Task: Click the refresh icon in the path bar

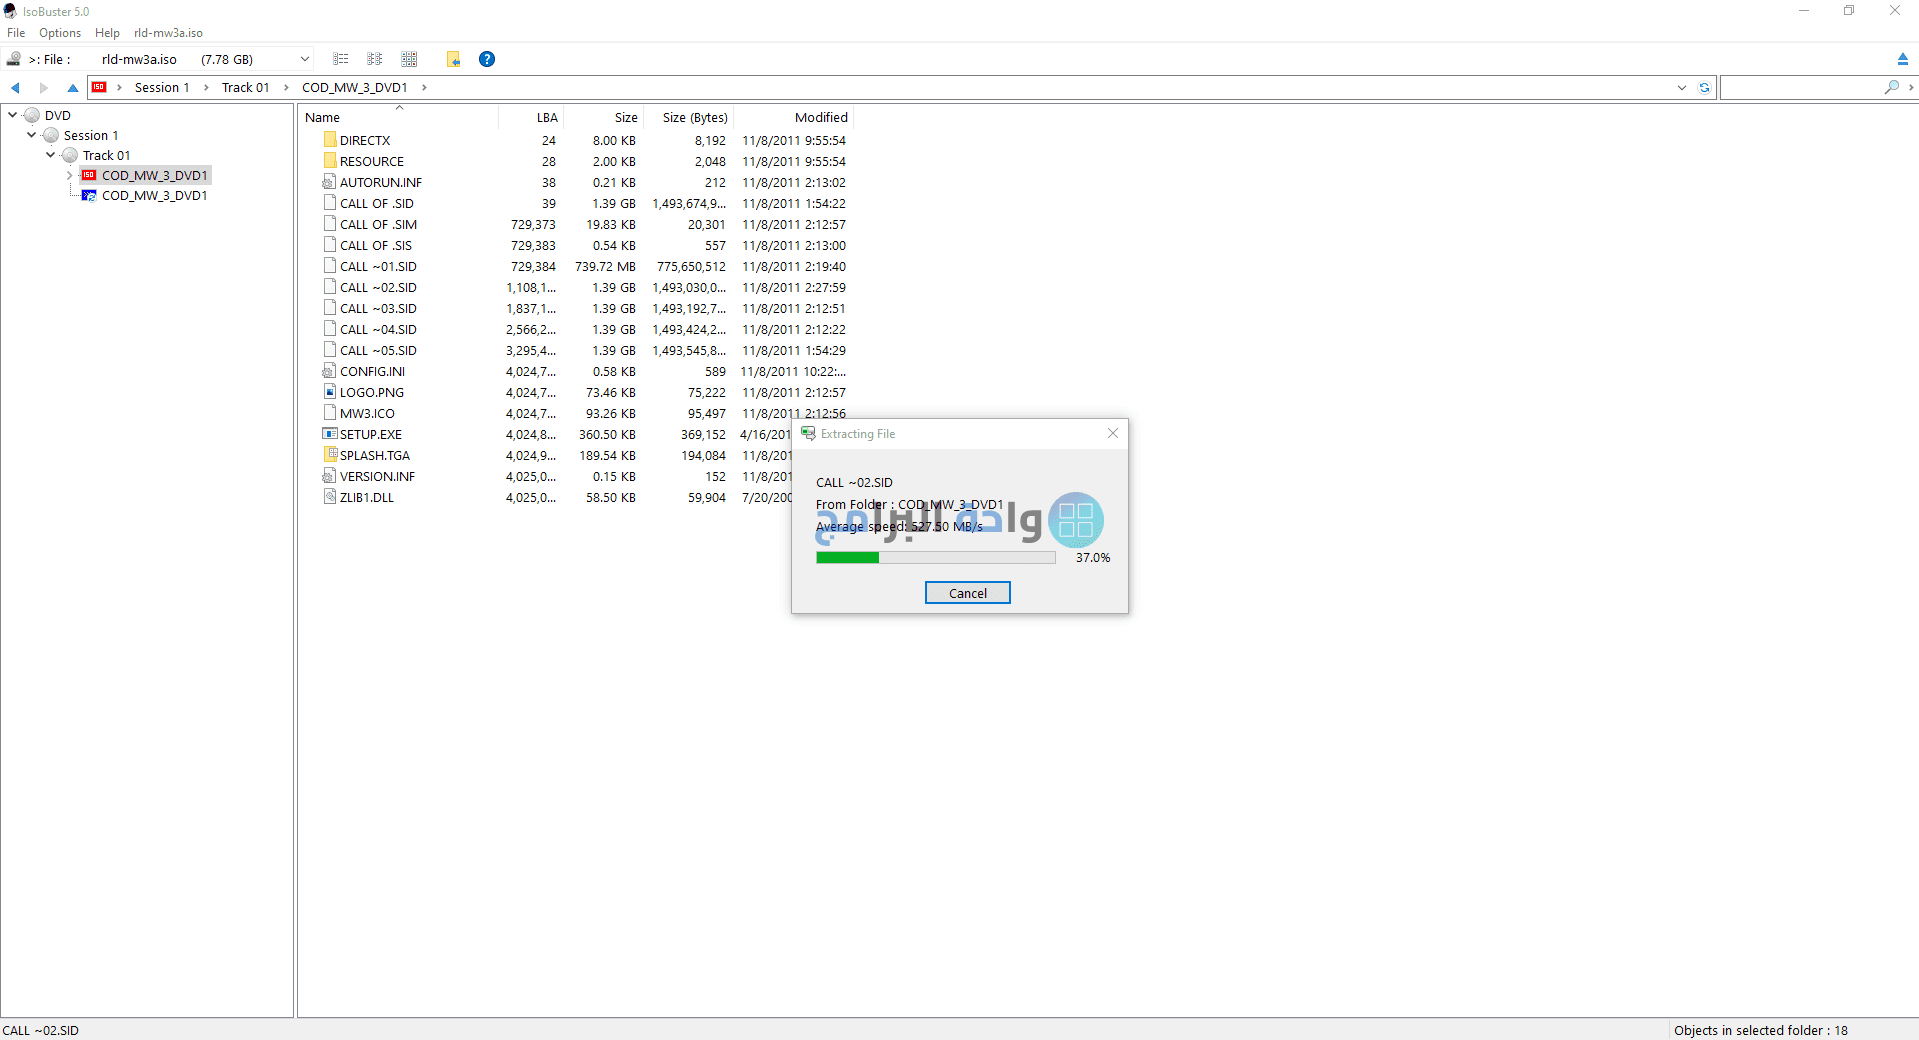Action: 1704,88
